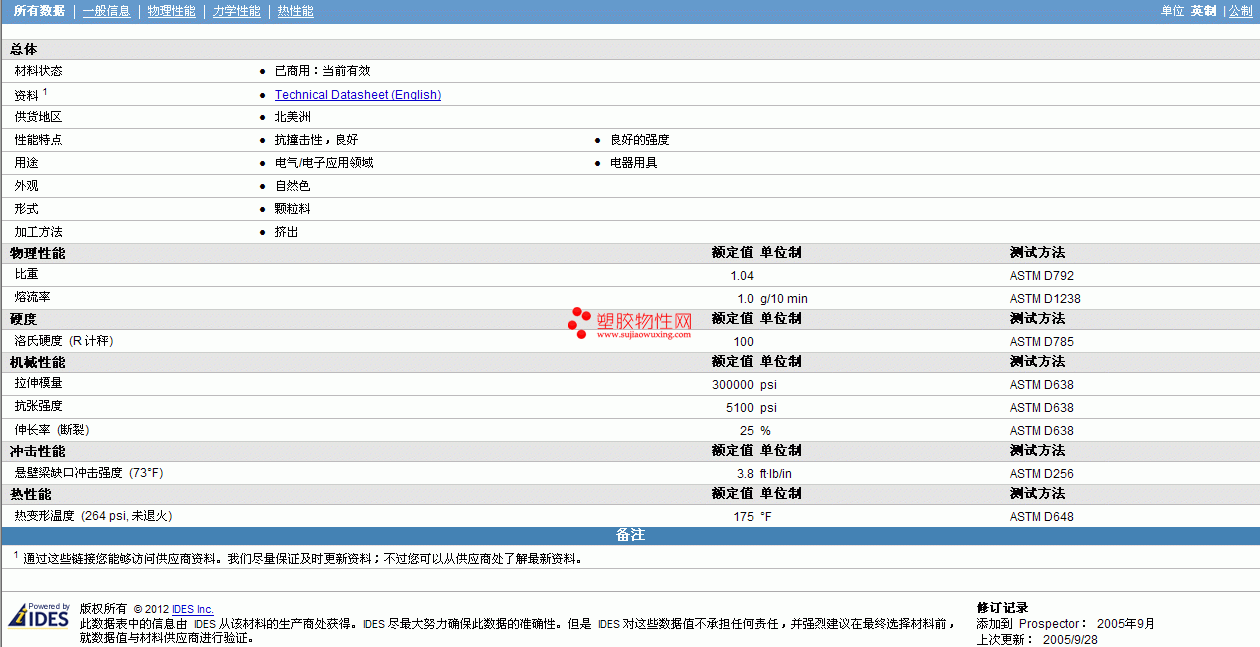The image size is (1260, 647).
Task: Click the ASTM D648 test method
Action: (x=1042, y=517)
